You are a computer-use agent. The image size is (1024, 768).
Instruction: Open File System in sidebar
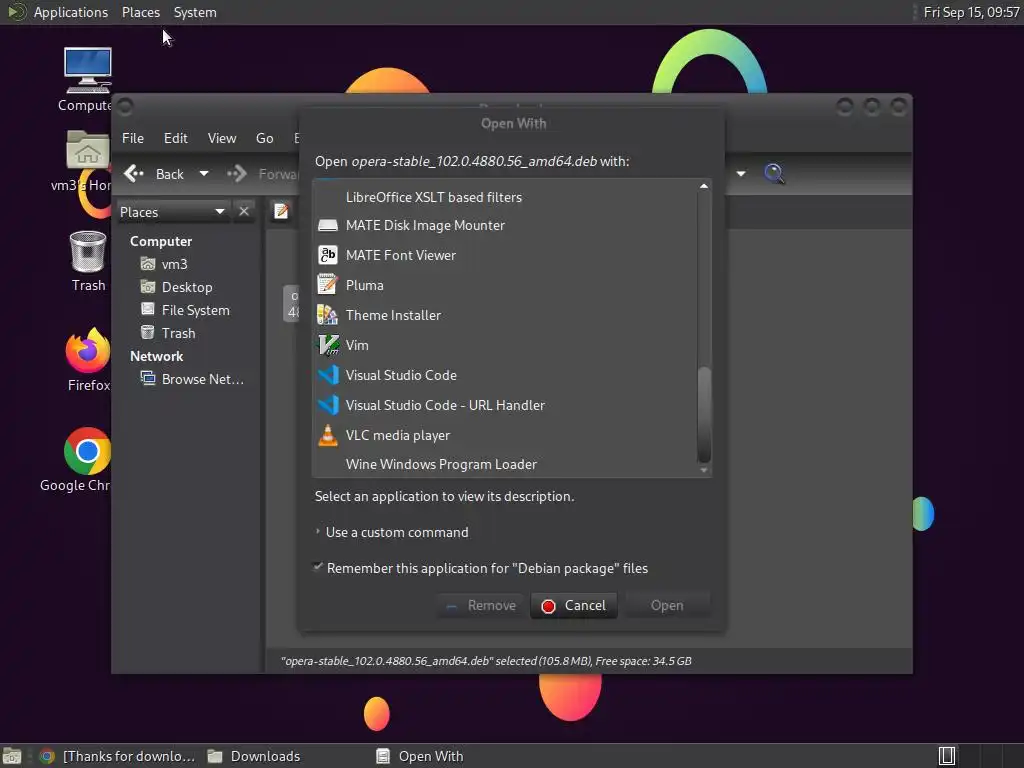pos(195,310)
